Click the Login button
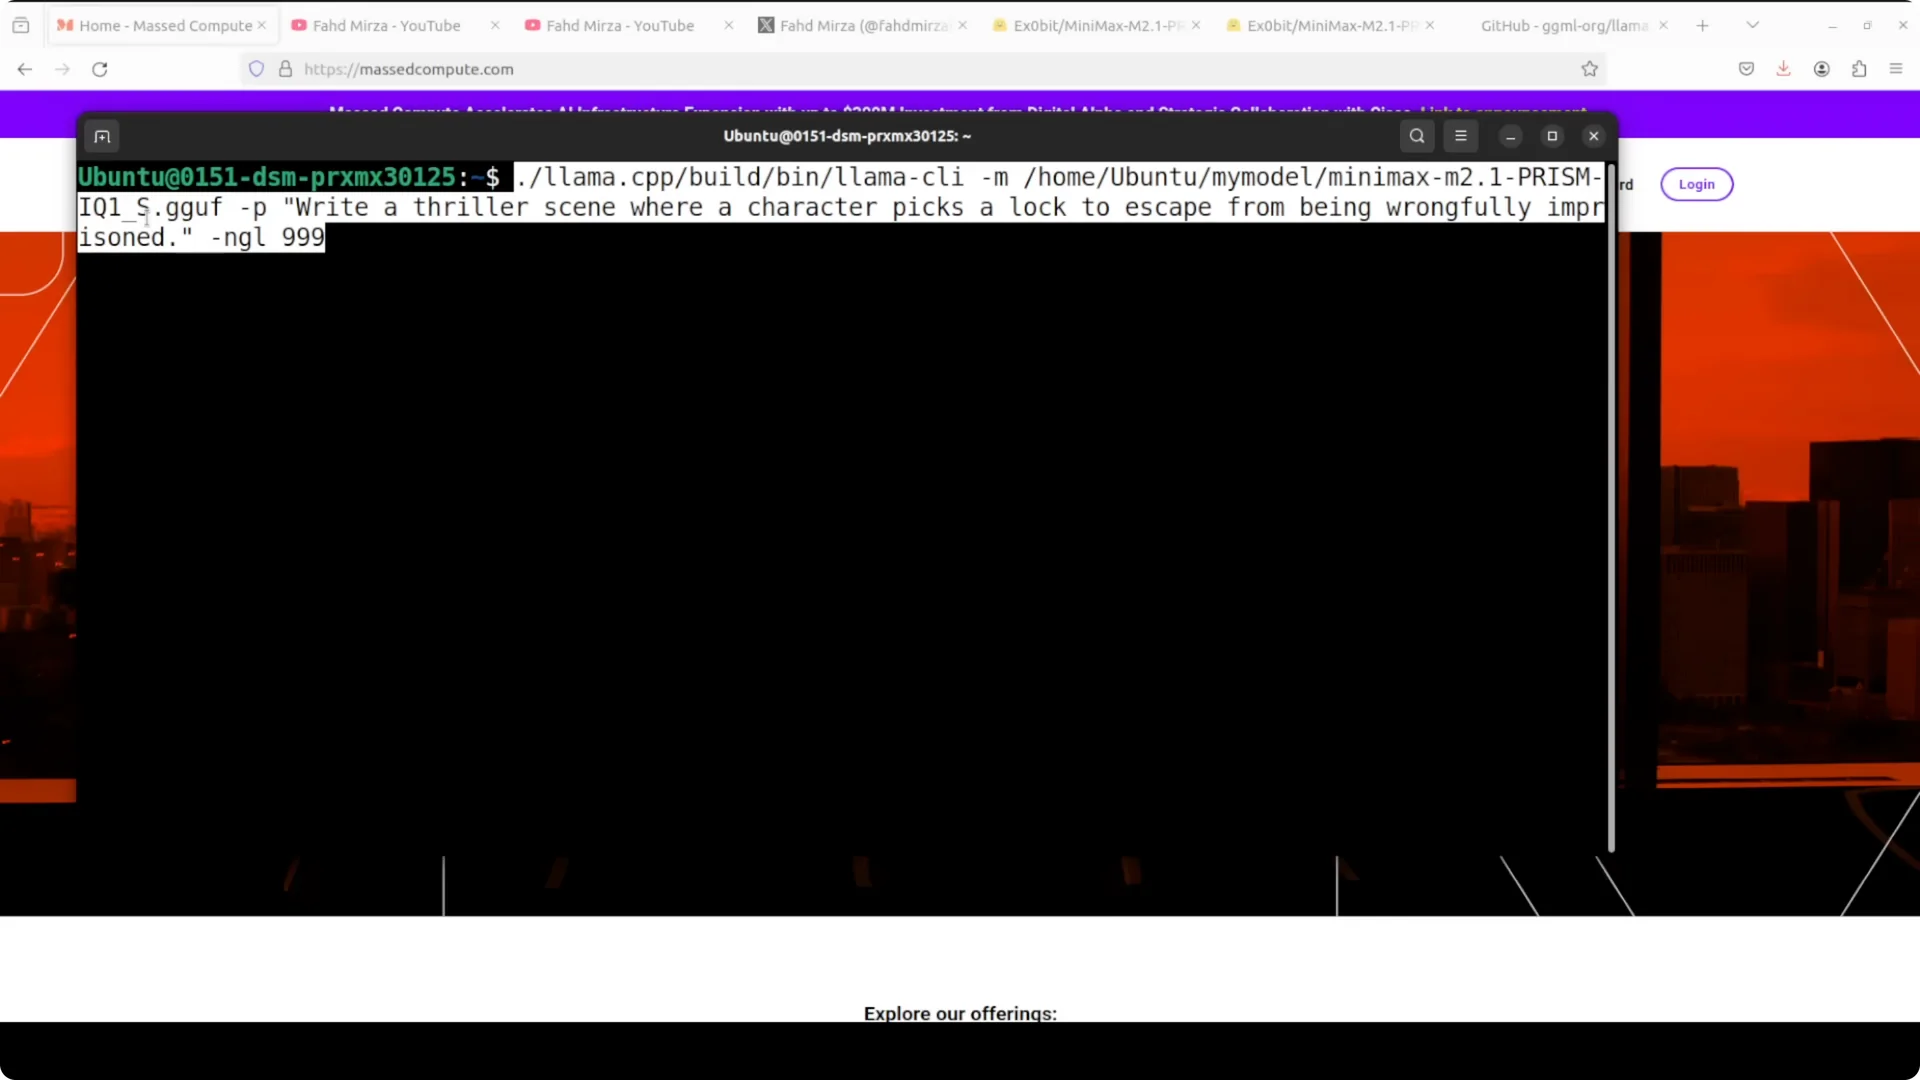The height and width of the screenshot is (1080, 1920). coord(1696,184)
